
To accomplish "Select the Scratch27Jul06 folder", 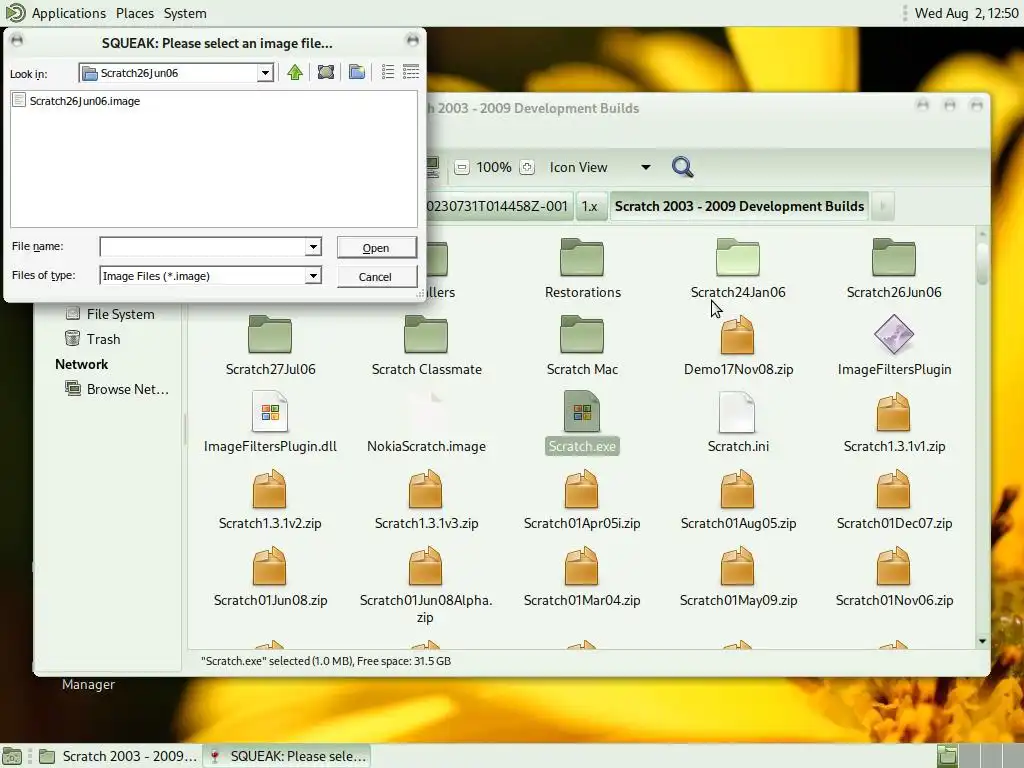I will coord(270,345).
